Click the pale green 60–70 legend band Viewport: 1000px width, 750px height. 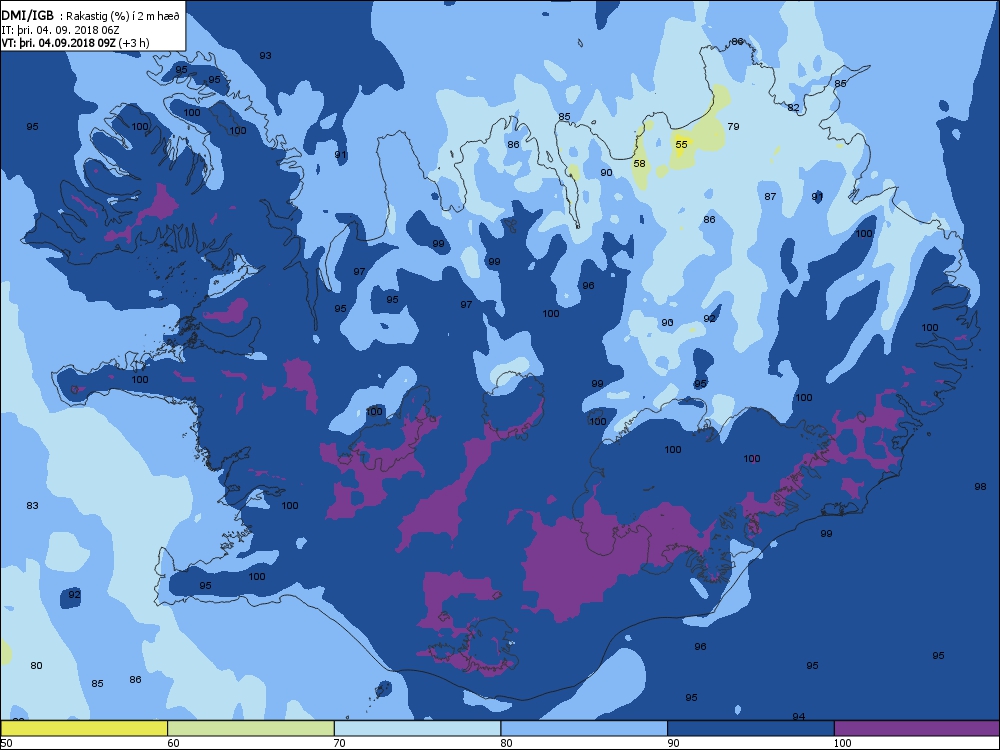click(251, 728)
